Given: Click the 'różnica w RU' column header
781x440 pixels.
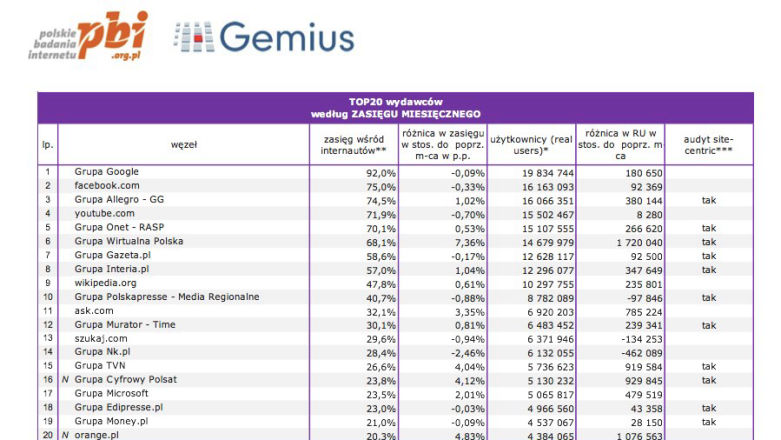Looking at the screenshot, I should [620, 144].
